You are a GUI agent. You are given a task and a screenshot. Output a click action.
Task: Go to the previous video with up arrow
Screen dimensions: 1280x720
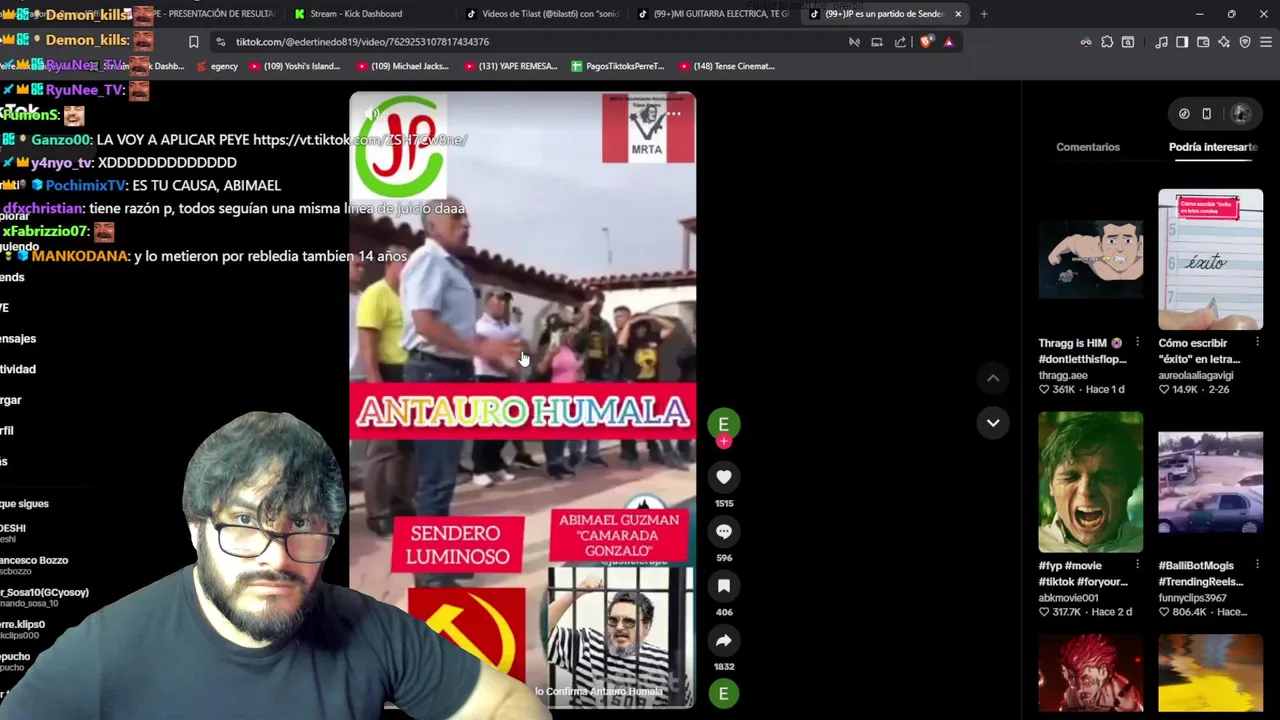[x=993, y=378]
